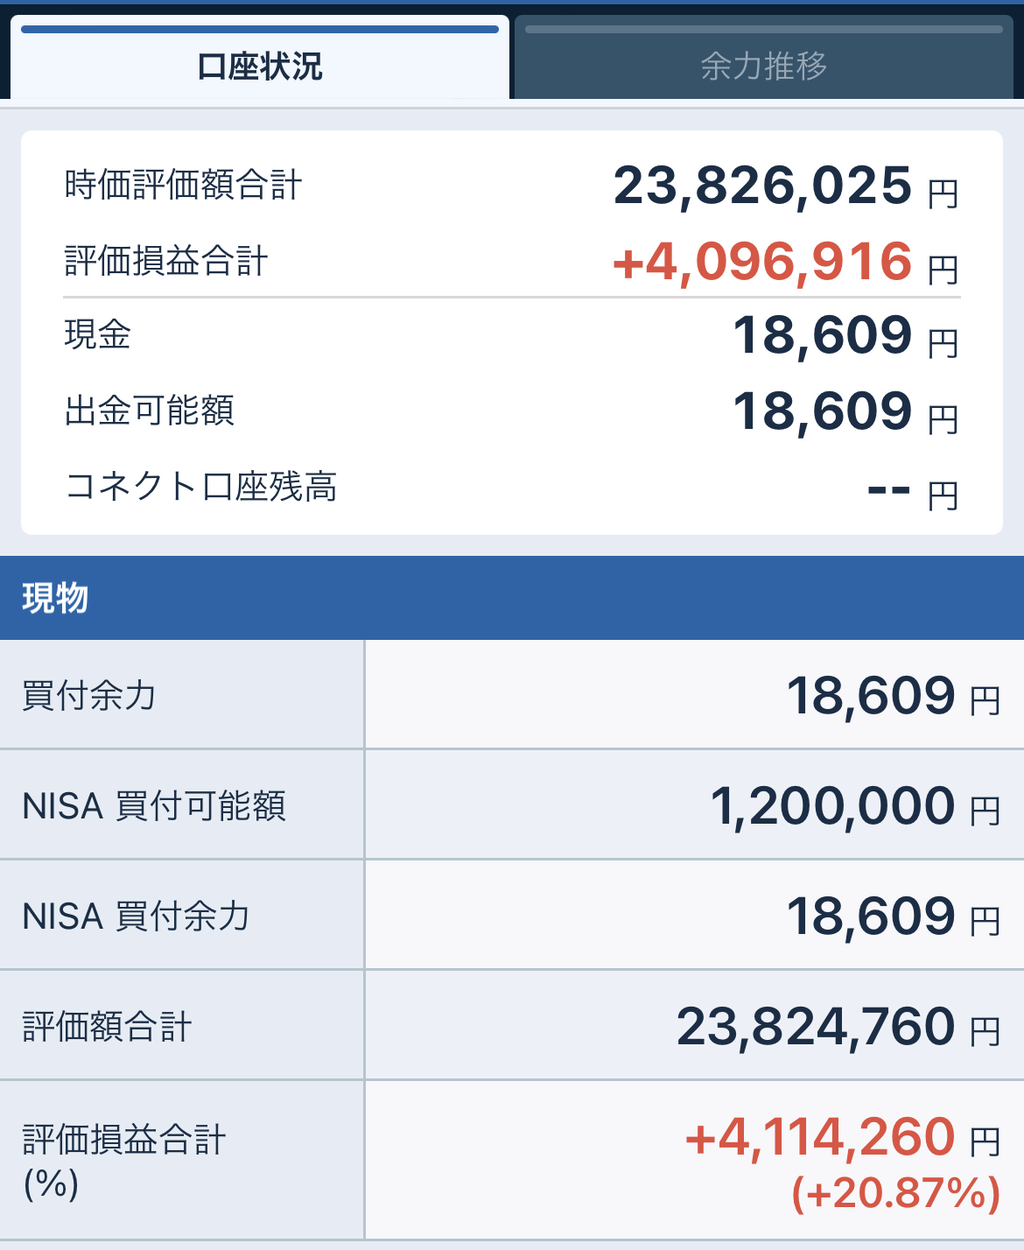Tap the (+20.87%) percentage text
The height and width of the screenshot is (1250, 1024).
(x=896, y=1193)
